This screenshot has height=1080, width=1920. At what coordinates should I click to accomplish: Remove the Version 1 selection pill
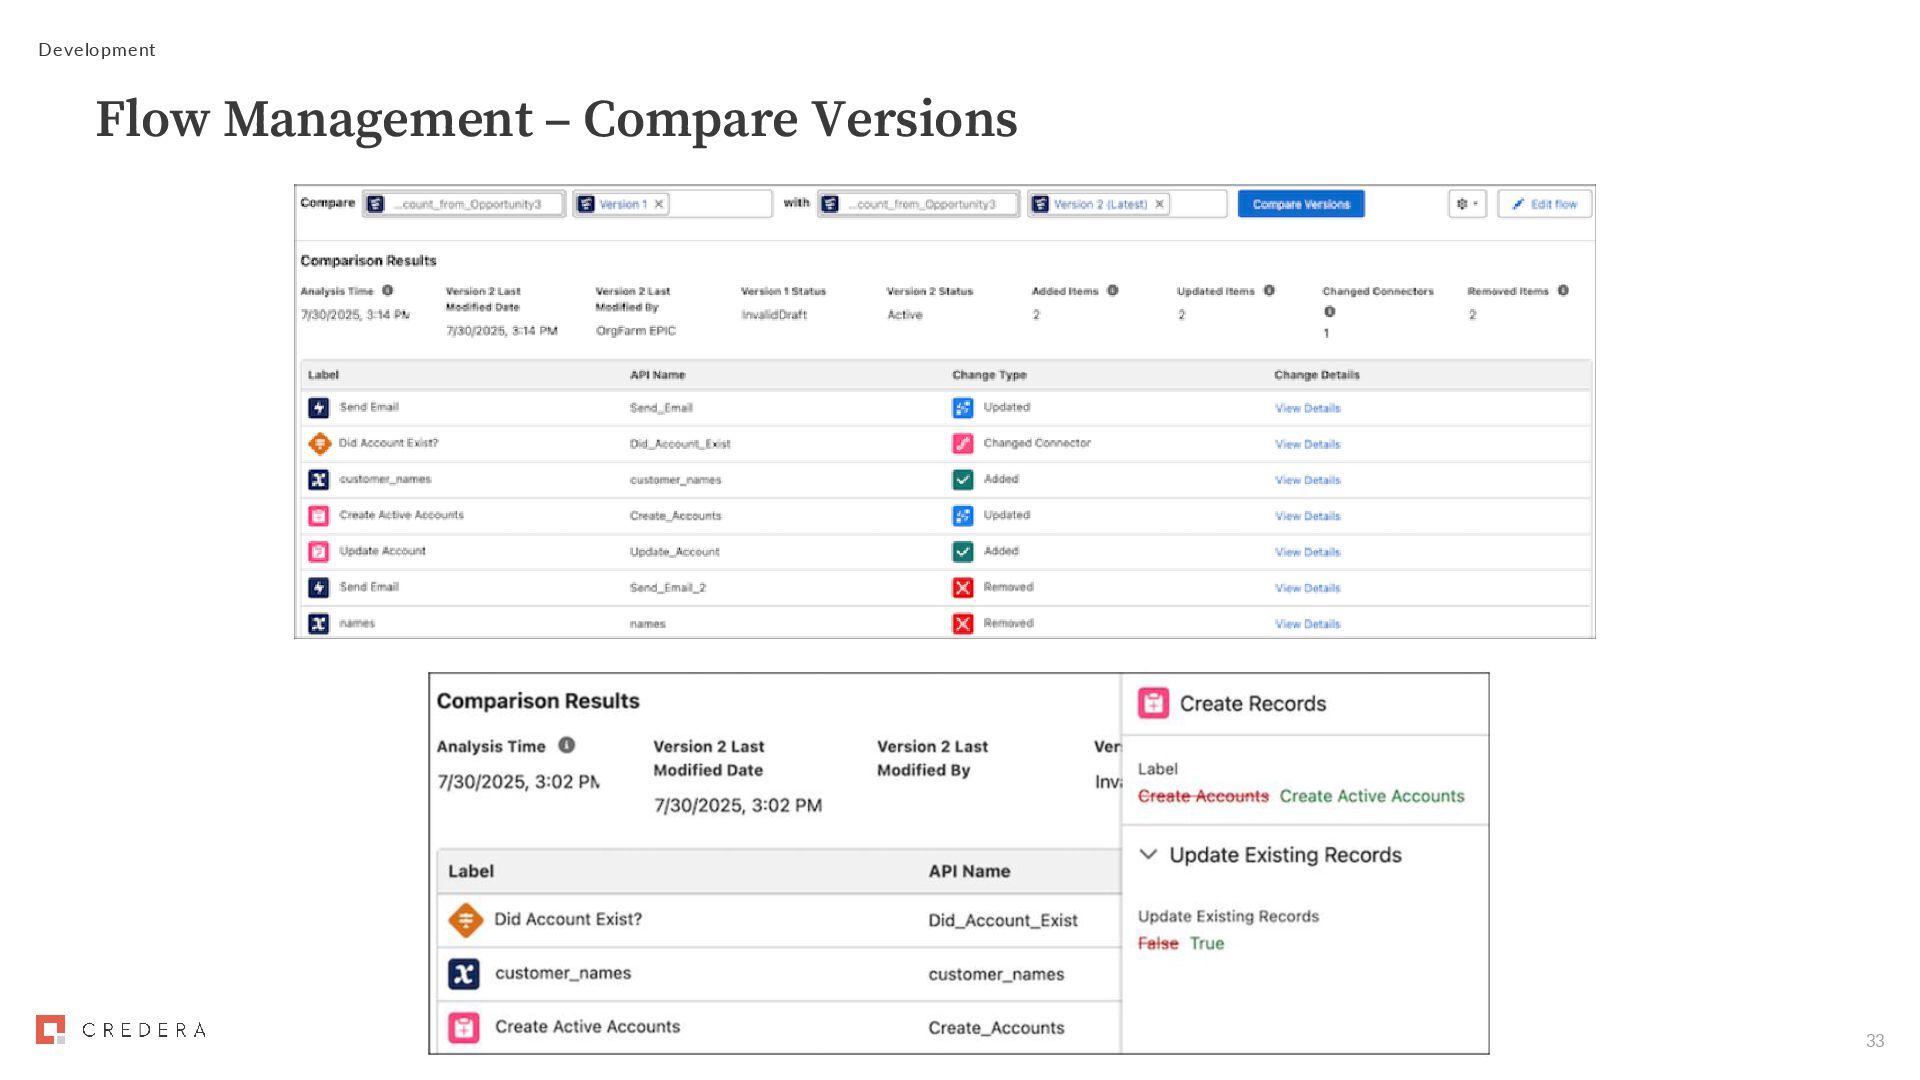659,204
